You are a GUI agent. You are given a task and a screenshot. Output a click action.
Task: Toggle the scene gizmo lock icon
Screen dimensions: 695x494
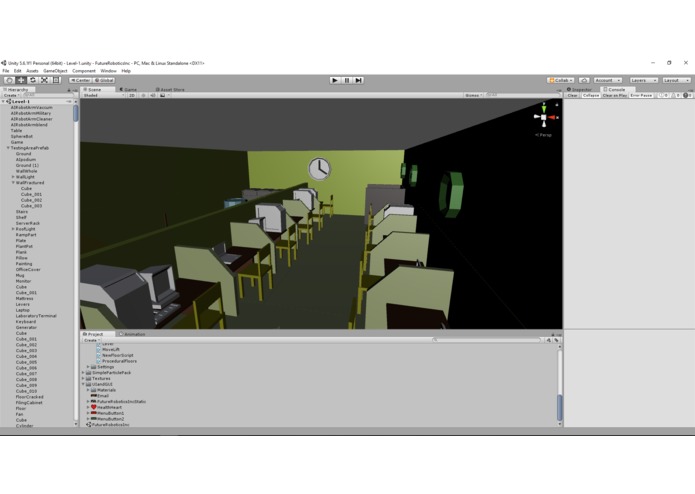tap(557, 105)
